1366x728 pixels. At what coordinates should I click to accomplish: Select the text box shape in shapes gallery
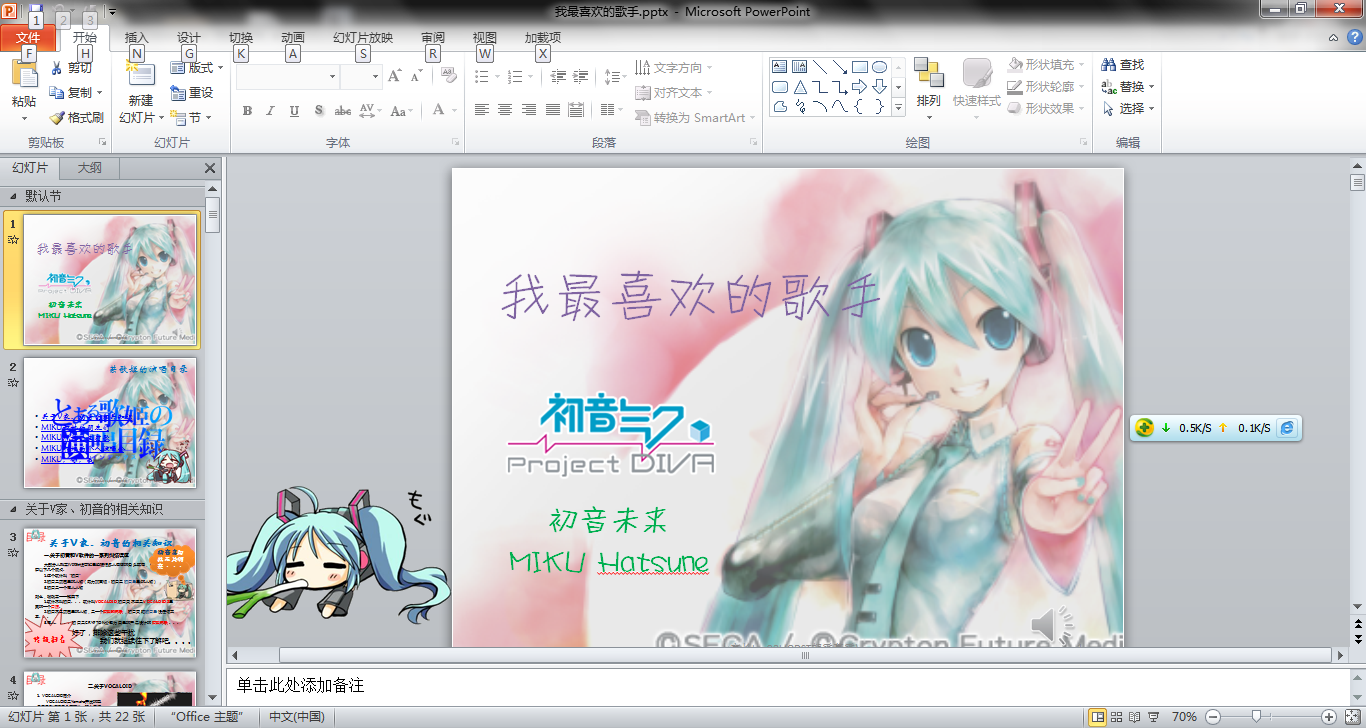point(780,67)
